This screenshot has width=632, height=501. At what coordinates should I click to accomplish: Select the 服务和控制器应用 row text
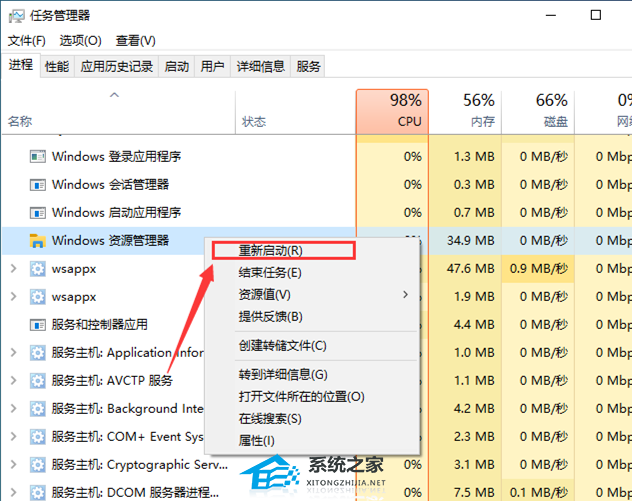100,324
